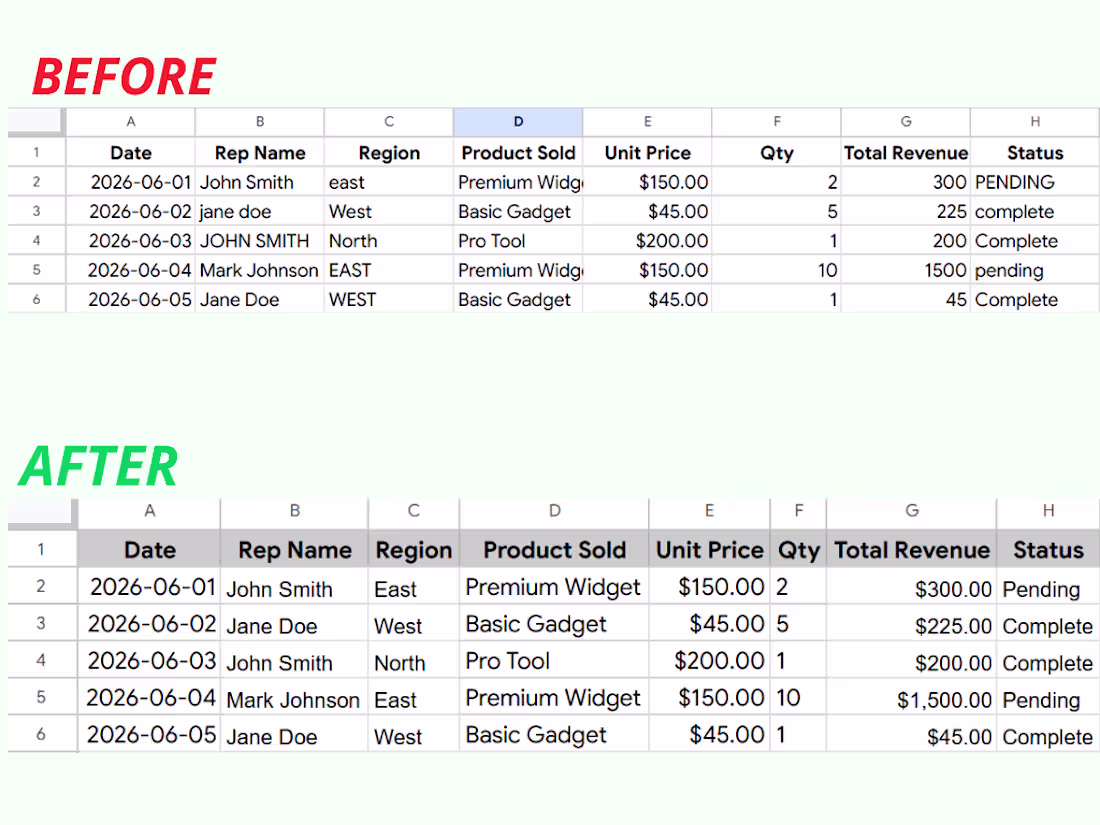The width and height of the screenshot is (1100, 825).
Task: Click 'Rep Name' header cell in BEFORE table
Action: (260, 153)
